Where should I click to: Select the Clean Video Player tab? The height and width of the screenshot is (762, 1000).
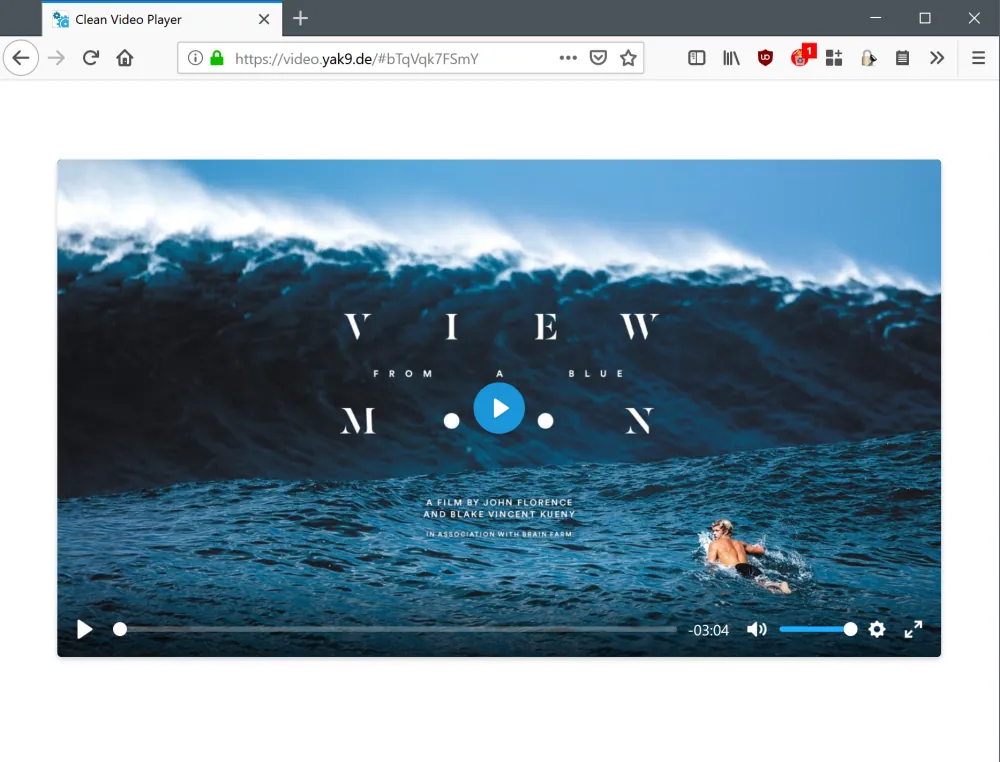click(162, 19)
